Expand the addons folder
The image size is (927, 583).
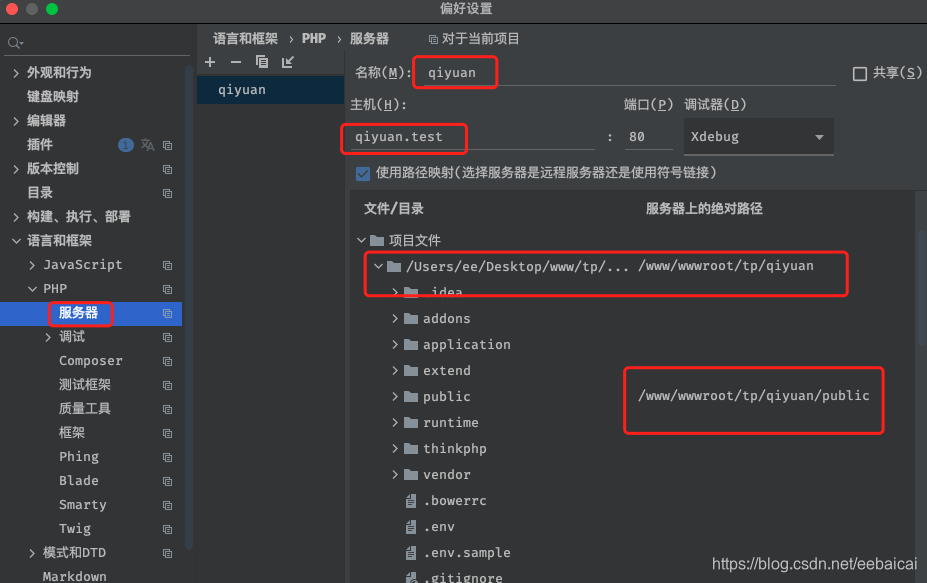coord(396,319)
